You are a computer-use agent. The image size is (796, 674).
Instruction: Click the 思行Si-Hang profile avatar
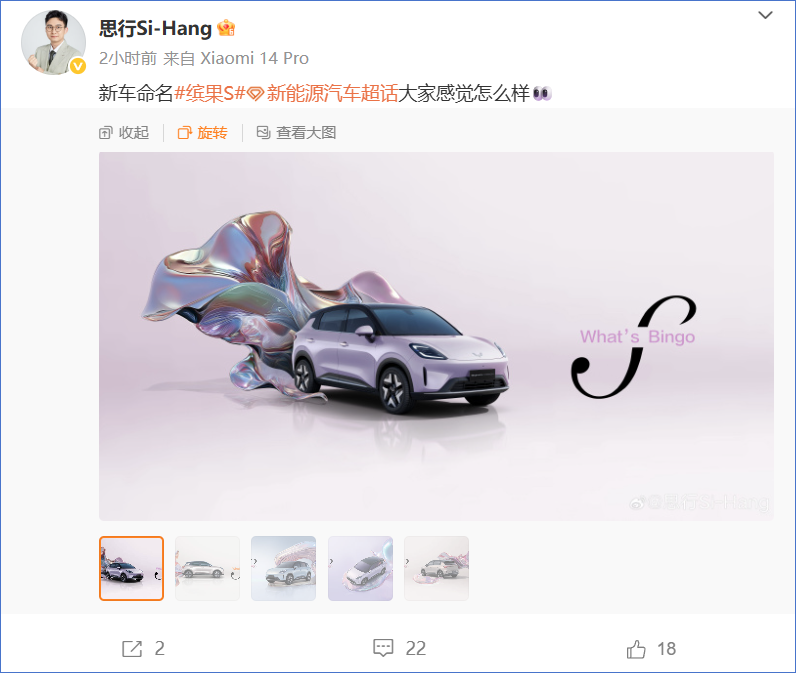pyautogui.click(x=53, y=43)
